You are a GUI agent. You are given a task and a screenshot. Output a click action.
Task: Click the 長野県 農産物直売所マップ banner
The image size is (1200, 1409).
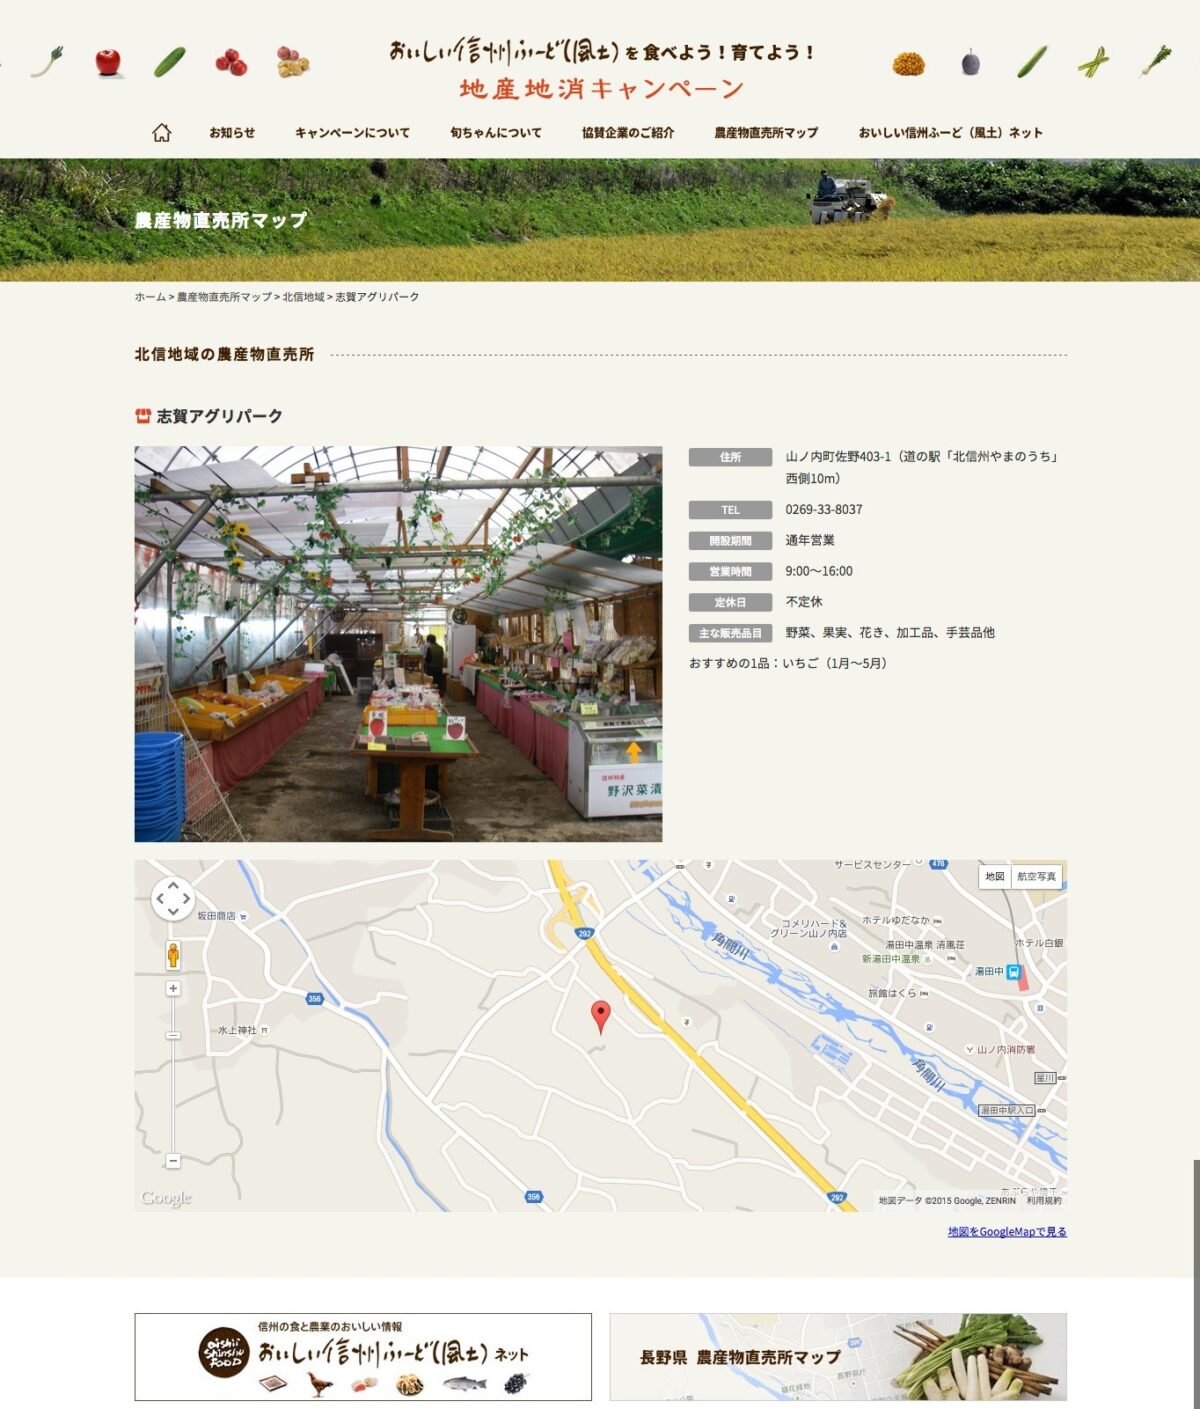[x=838, y=1357]
